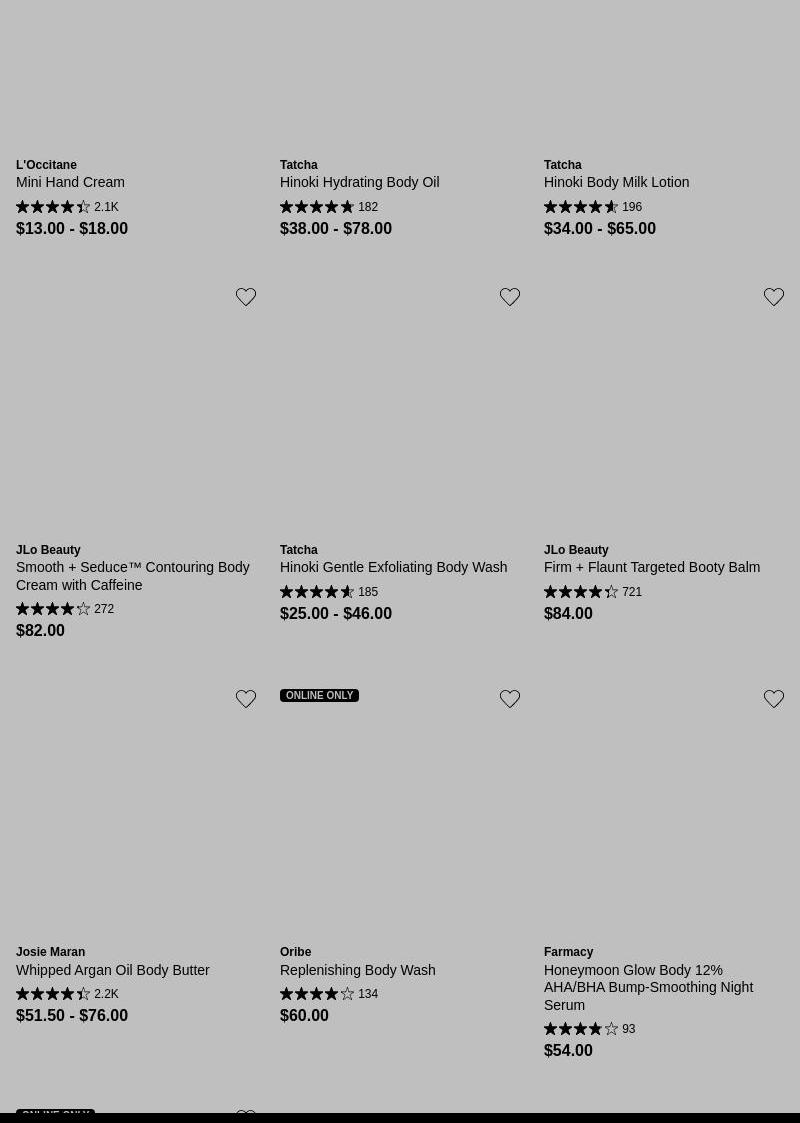800x1123 pixels.
Task: Go to Firm + Flaunt Targeted Booty Balm
Action: pyautogui.click(x=651, y=567)
